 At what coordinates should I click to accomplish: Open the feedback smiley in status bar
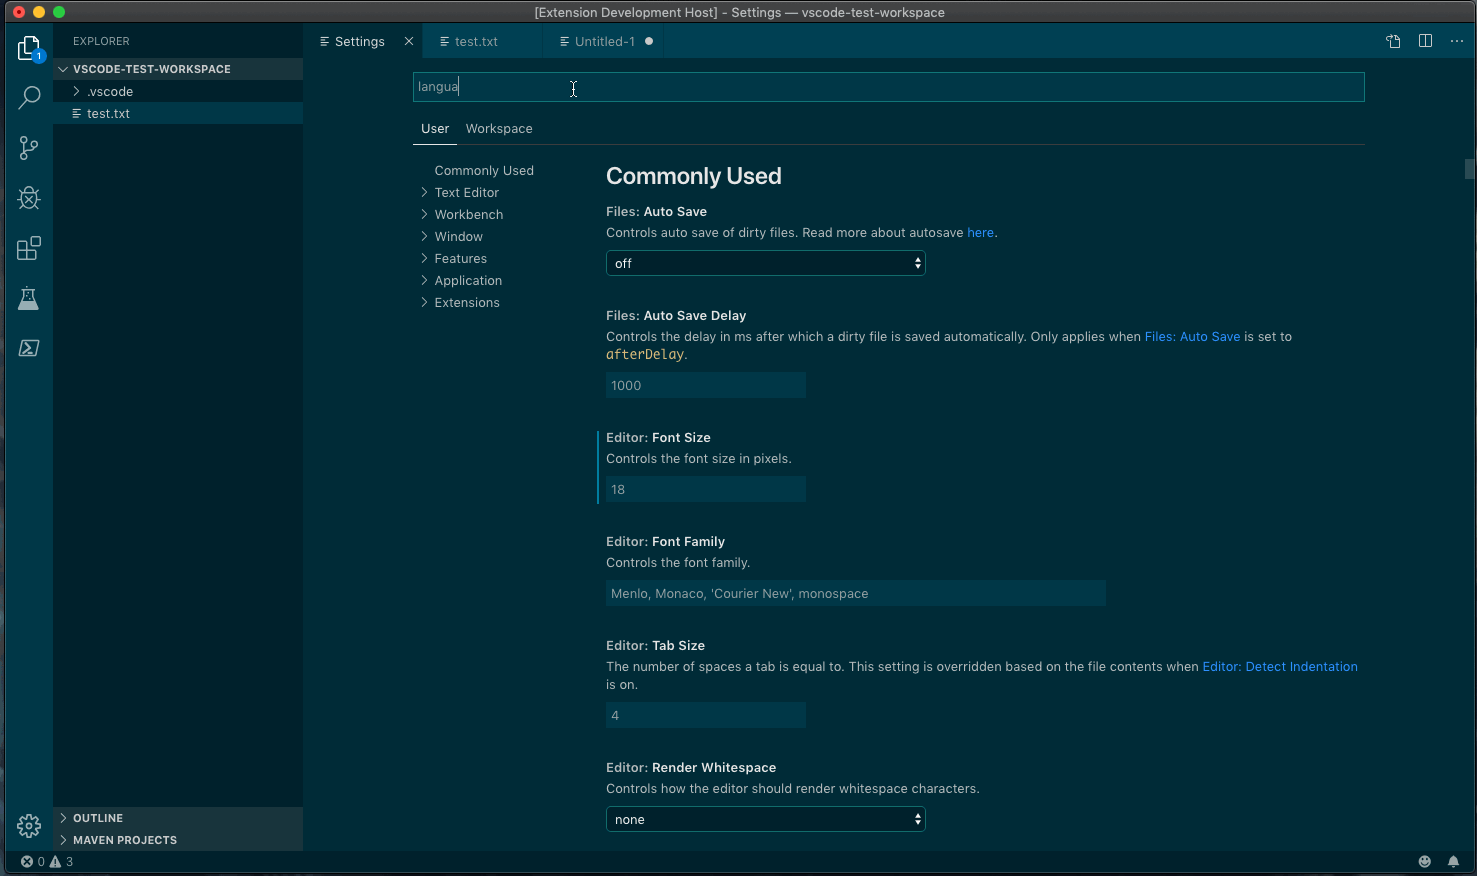tap(1425, 862)
